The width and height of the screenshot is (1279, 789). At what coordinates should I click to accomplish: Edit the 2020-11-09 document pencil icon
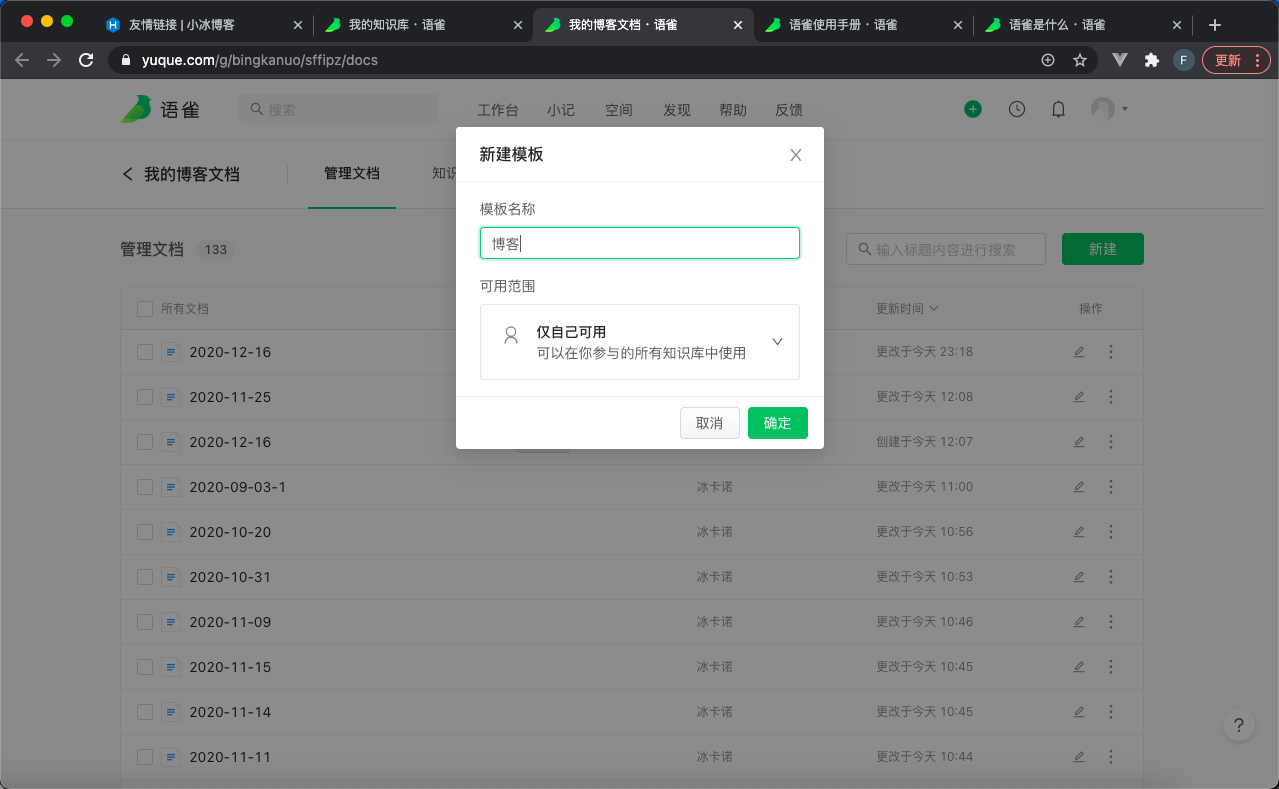[1079, 622]
